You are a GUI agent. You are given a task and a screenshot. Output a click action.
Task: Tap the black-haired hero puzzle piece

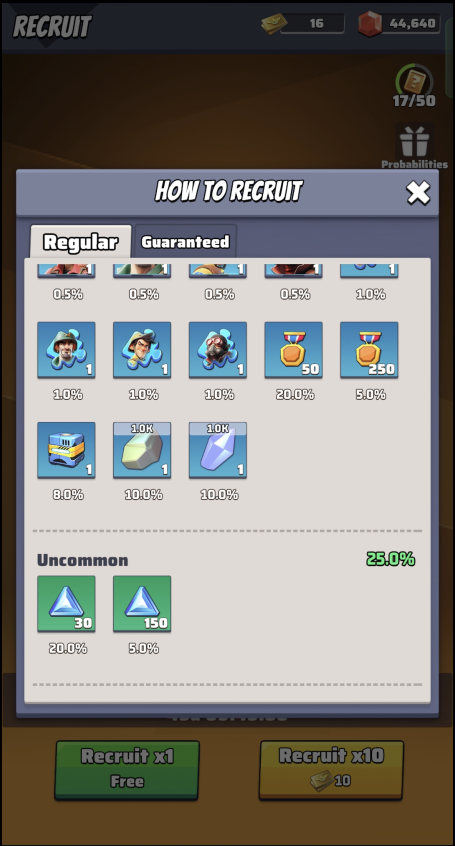pyautogui.click(x=142, y=350)
